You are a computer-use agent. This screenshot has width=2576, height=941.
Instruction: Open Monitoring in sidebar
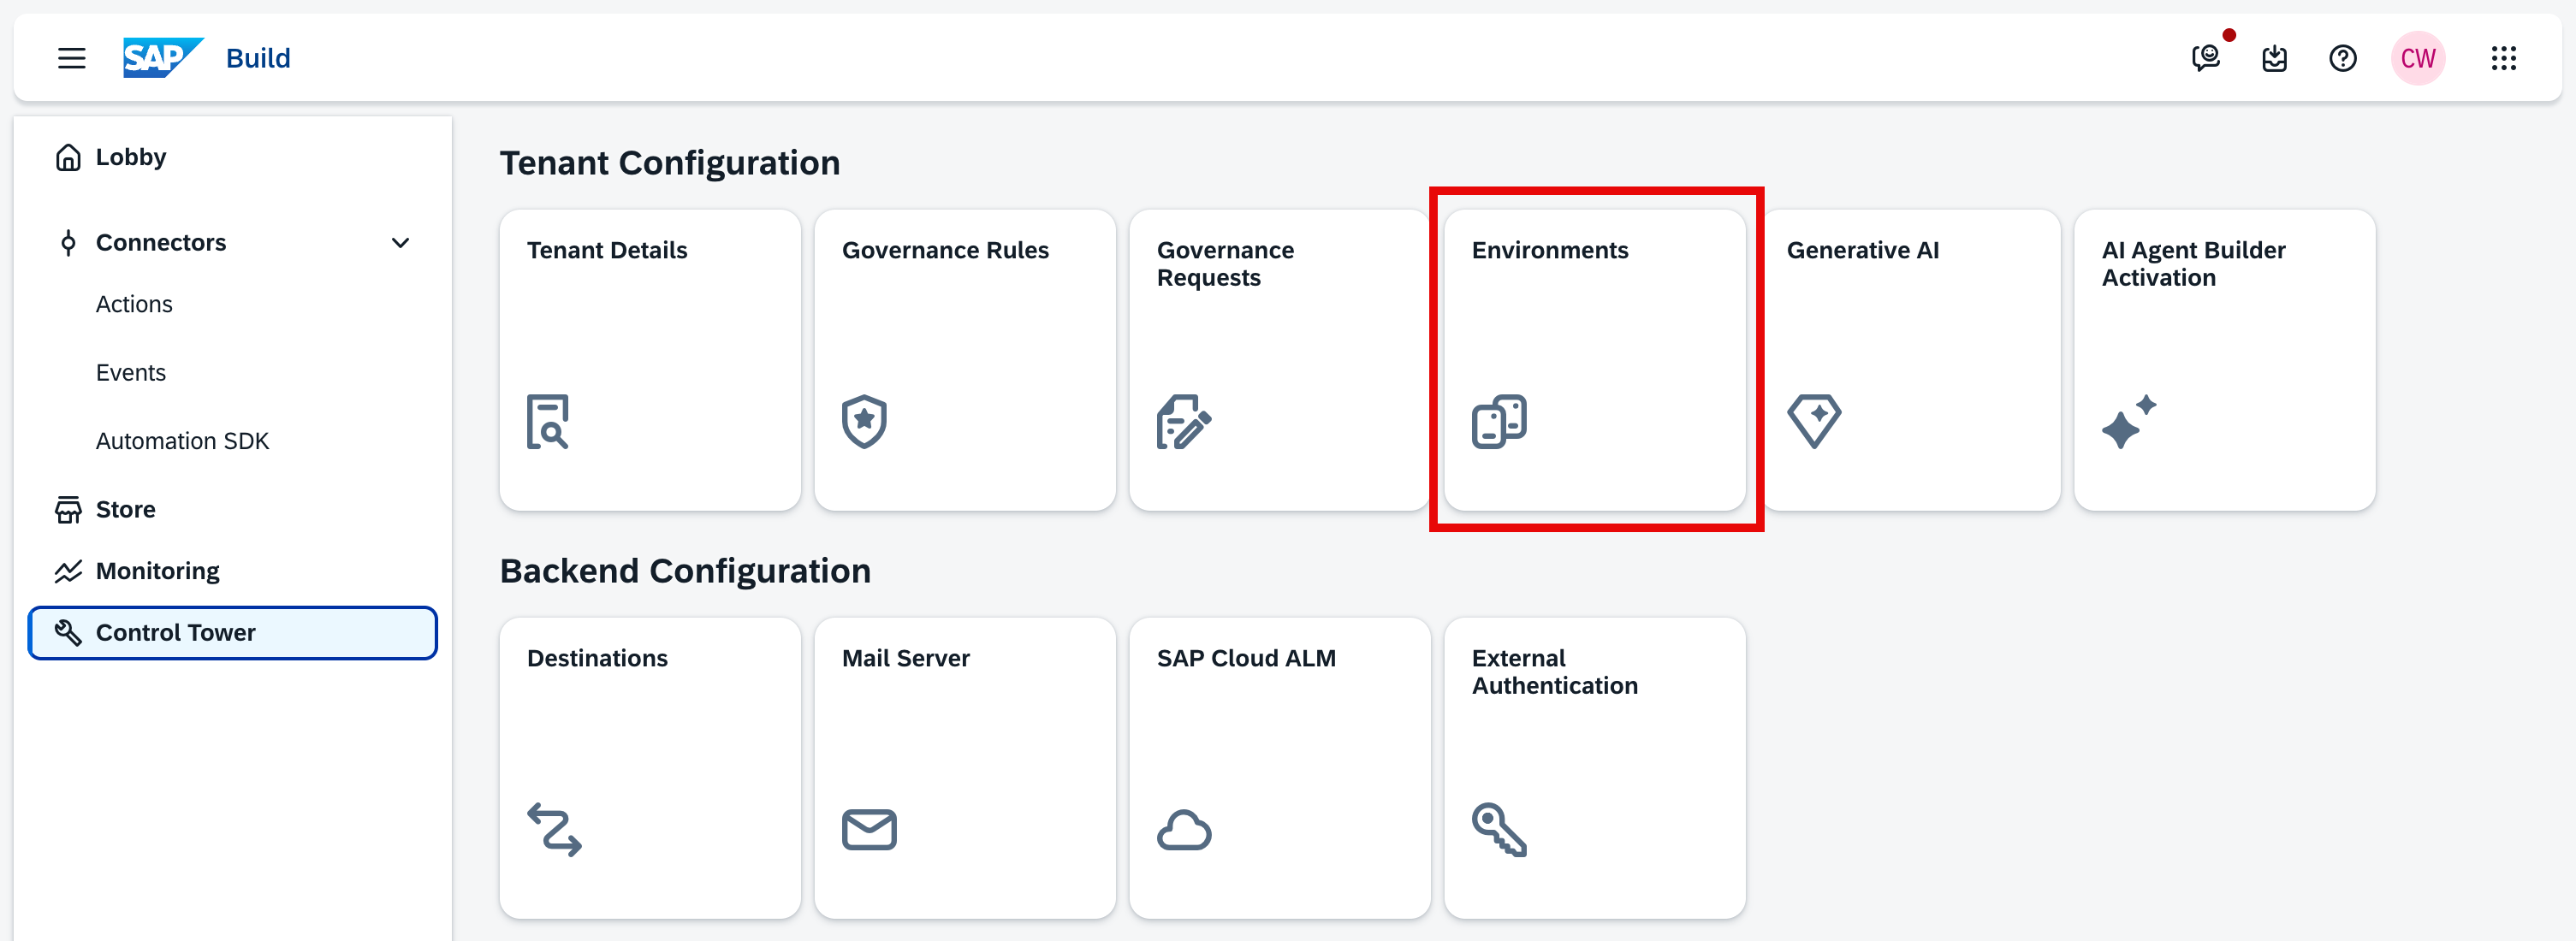[x=157, y=571]
